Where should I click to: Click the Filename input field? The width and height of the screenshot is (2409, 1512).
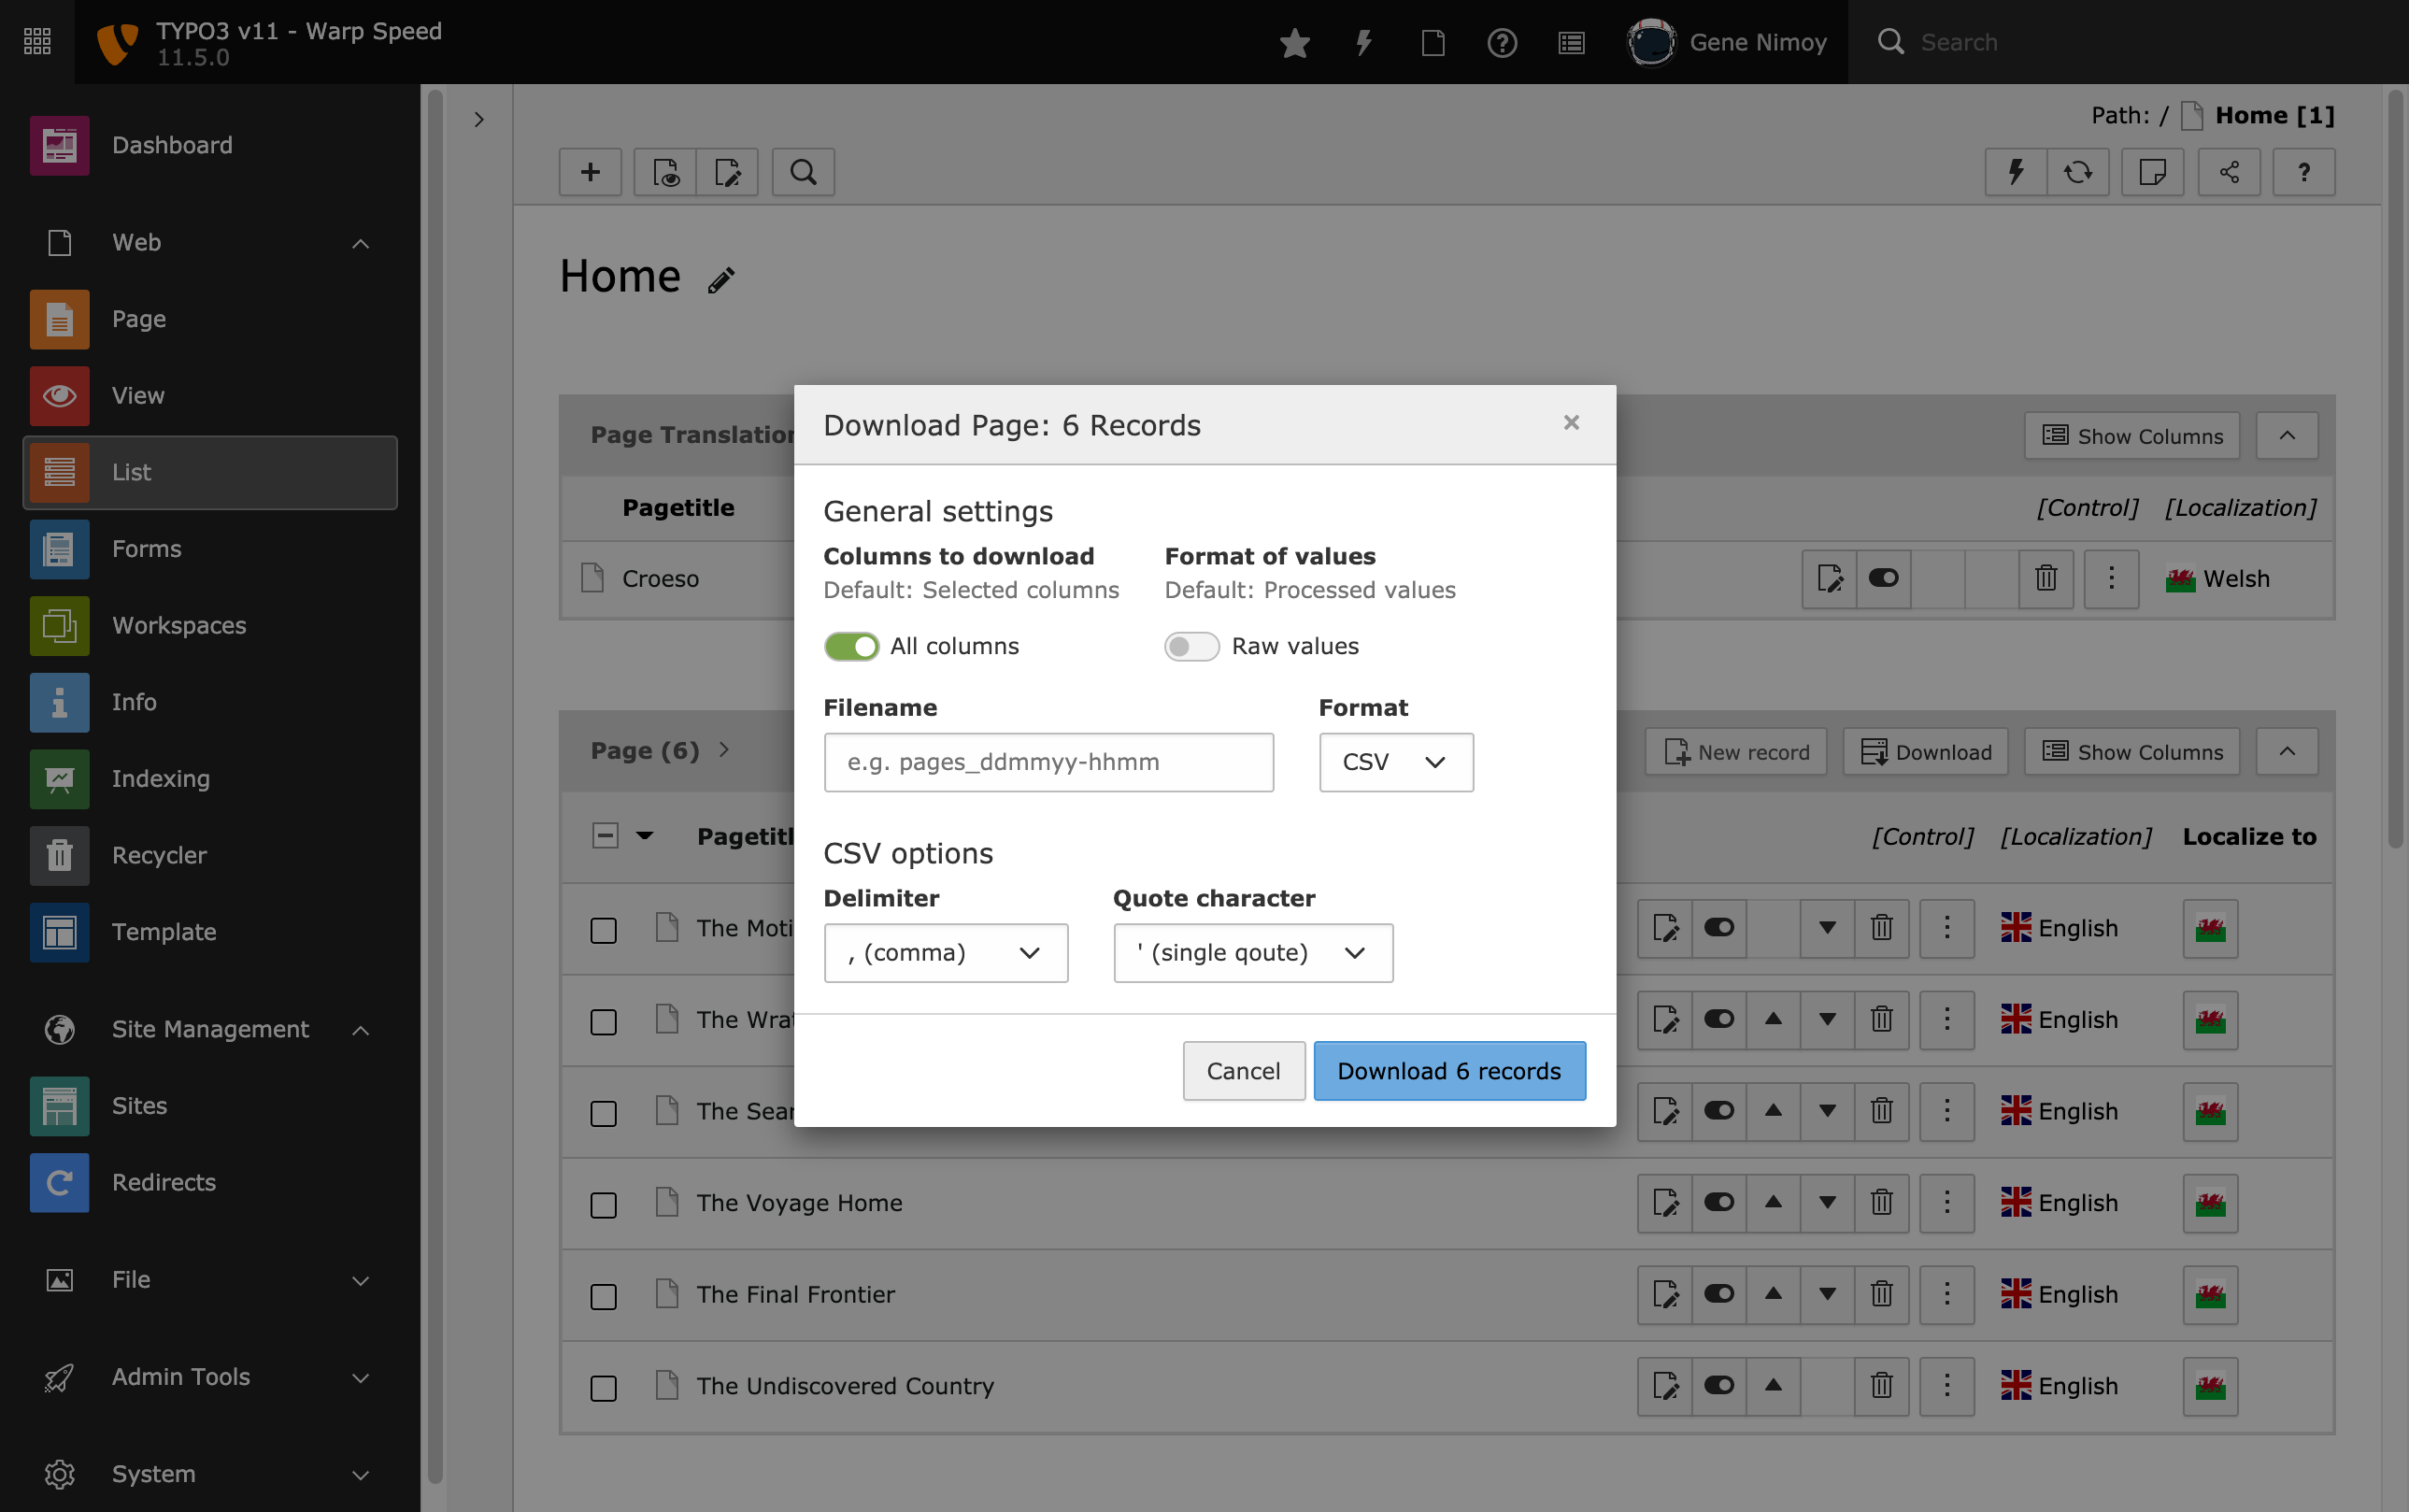[x=1048, y=761]
